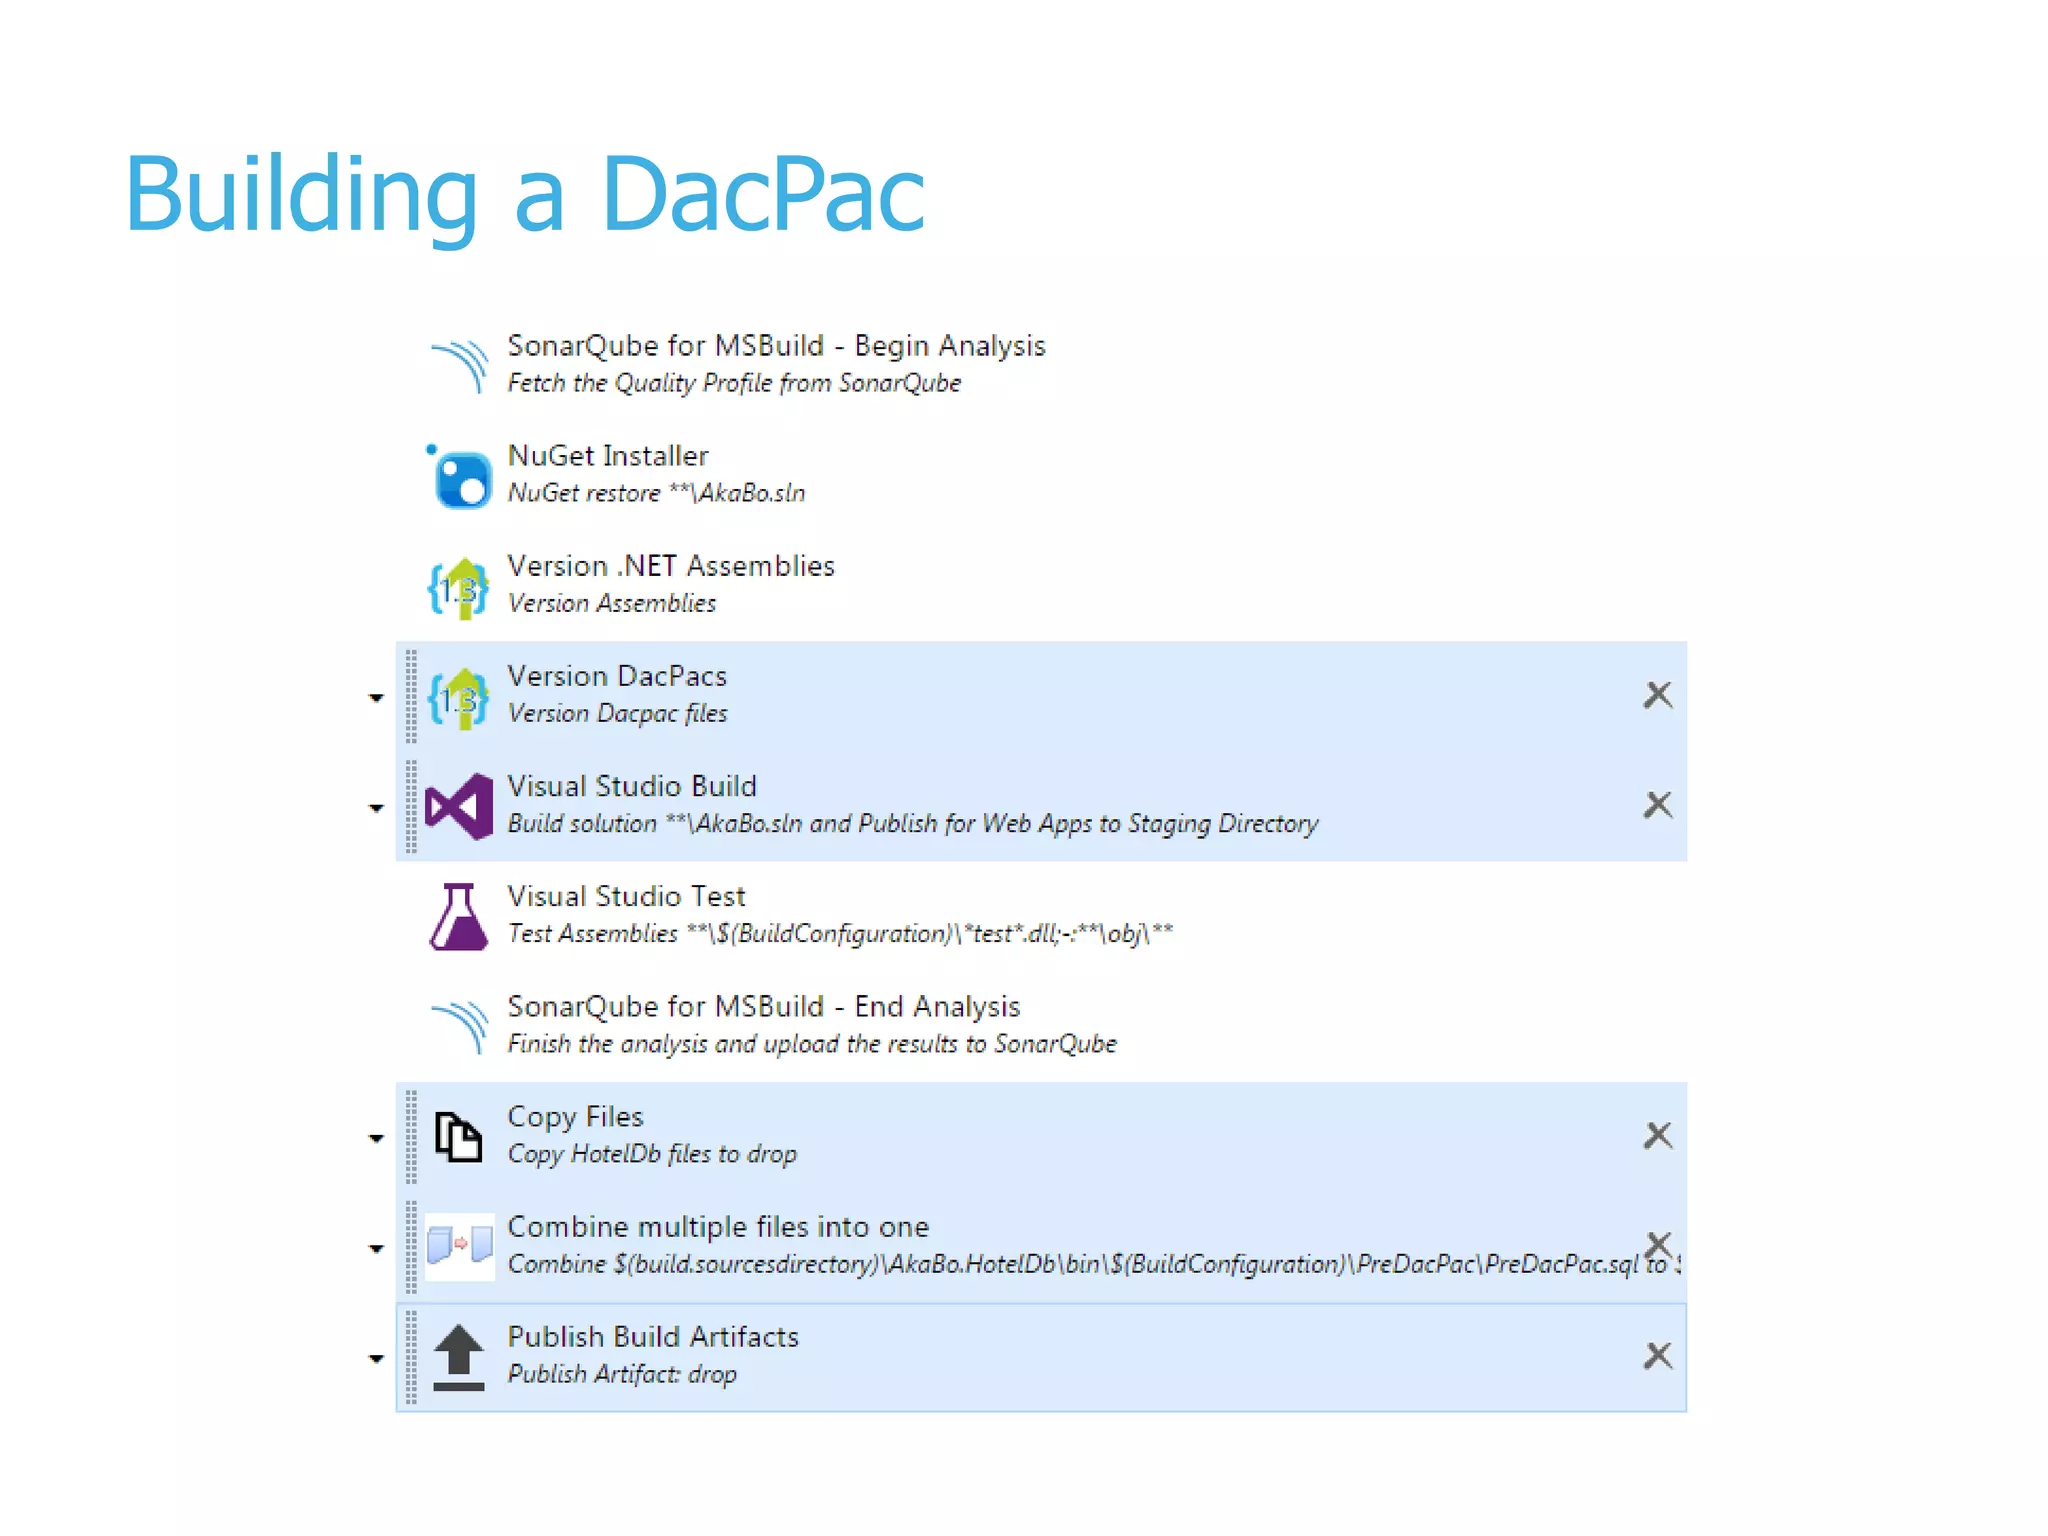Viewport: 2048px width, 1536px height.
Task: Click the drag grip of Copy Files
Action: (x=411, y=1137)
